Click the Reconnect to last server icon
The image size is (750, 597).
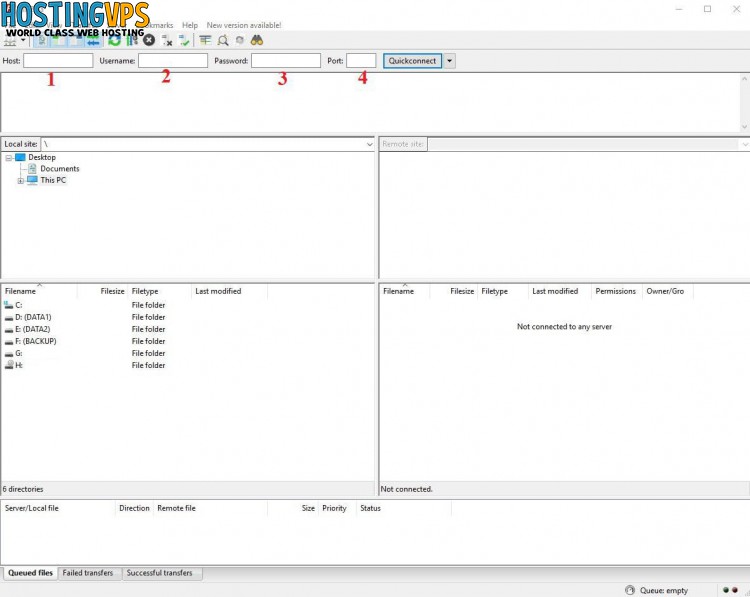(x=184, y=41)
